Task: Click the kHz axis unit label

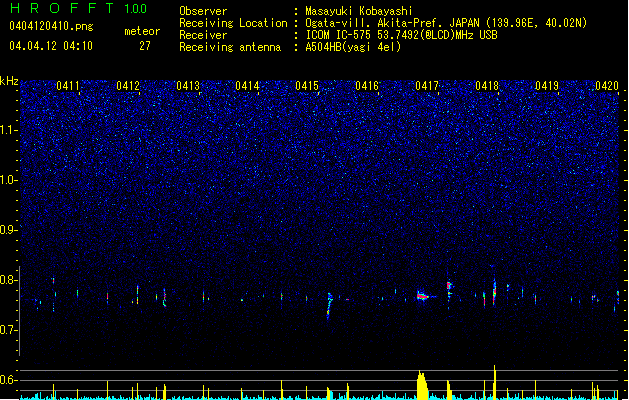Action: pos(9,81)
